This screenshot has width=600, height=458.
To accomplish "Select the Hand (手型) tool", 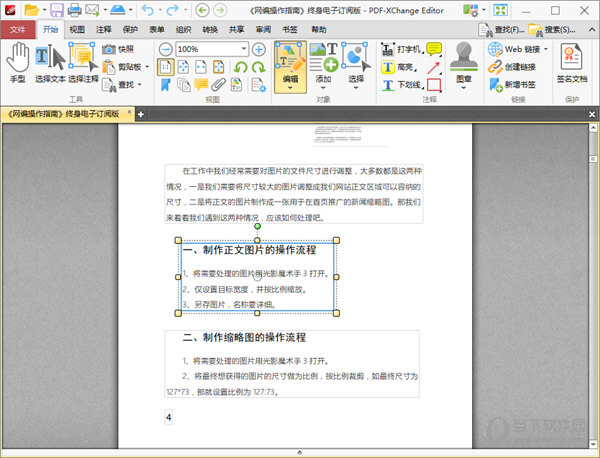I will [x=17, y=62].
